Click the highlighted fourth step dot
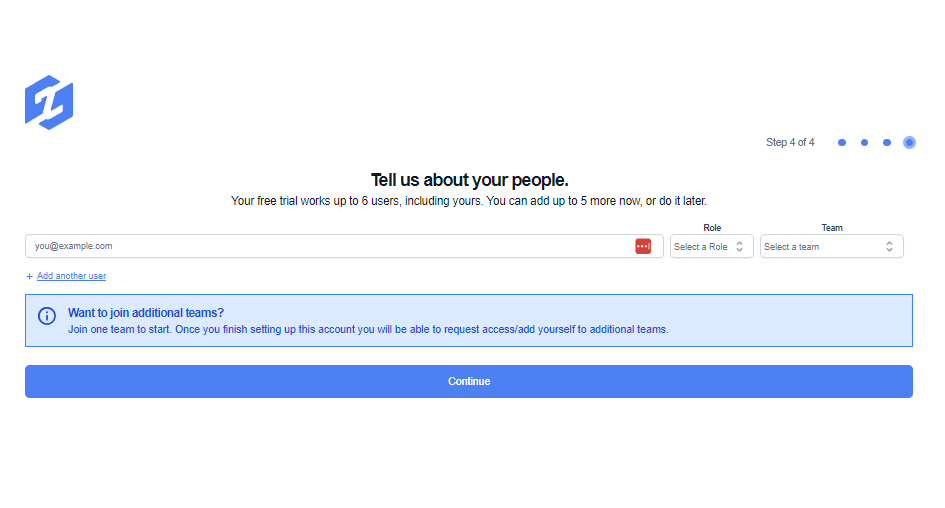 tap(909, 143)
